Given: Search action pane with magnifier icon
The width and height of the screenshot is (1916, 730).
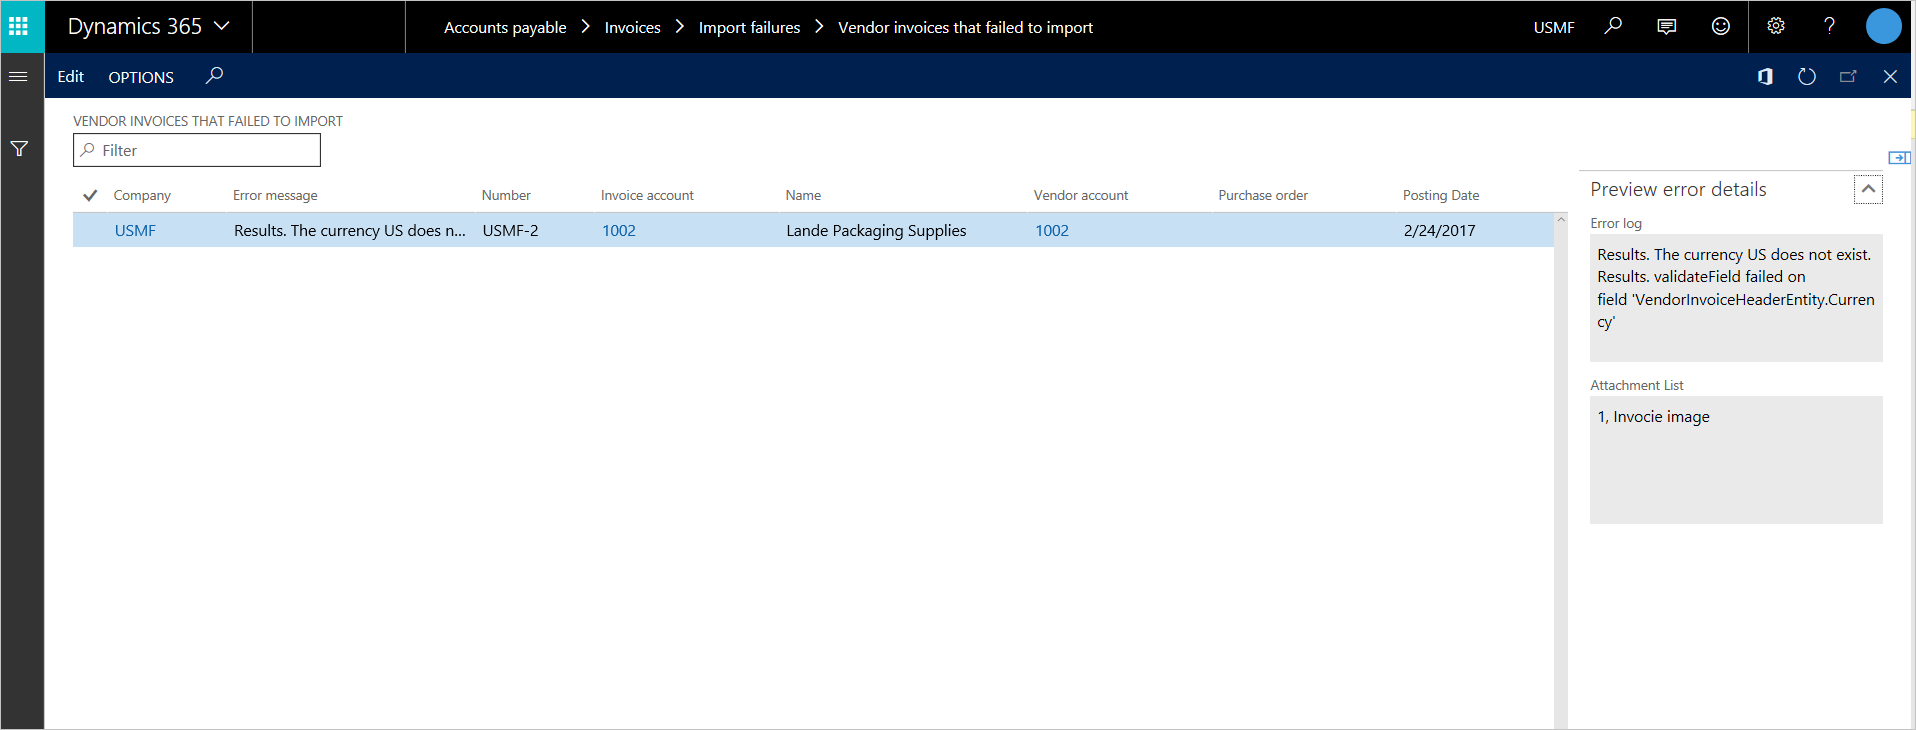Looking at the screenshot, I should 214,75.
